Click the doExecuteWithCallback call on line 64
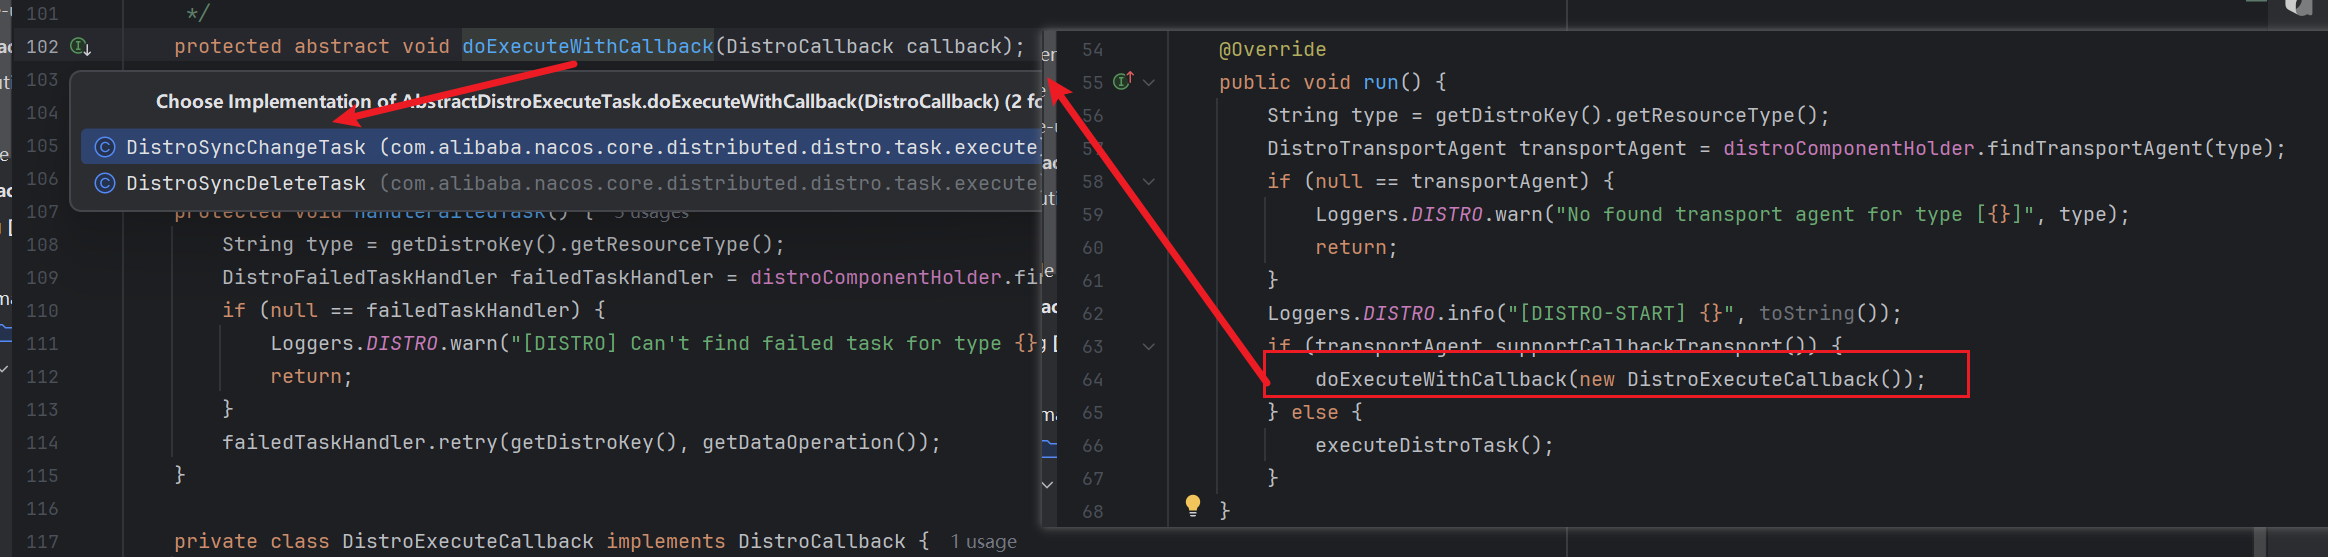The height and width of the screenshot is (557, 2328). (1440, 380)
